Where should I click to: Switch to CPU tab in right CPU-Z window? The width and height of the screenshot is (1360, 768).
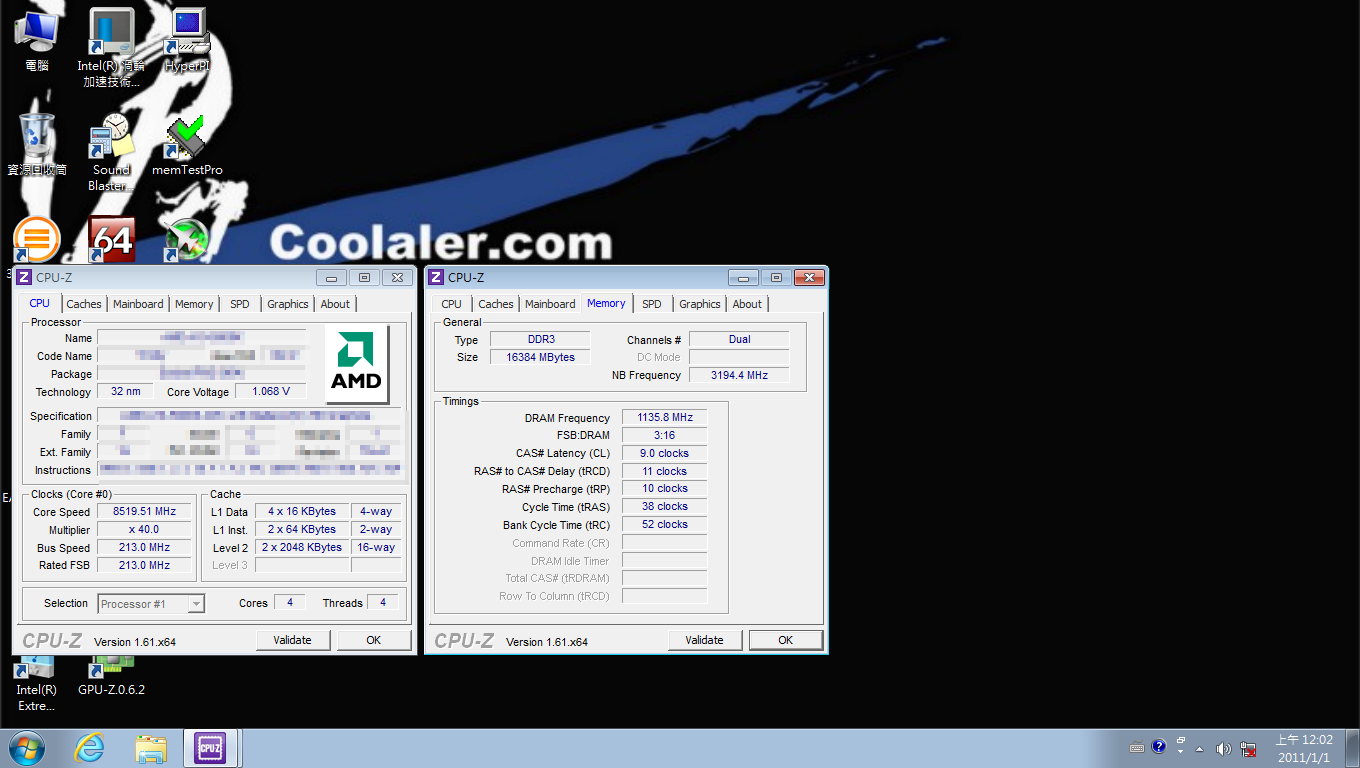point(452,304)
